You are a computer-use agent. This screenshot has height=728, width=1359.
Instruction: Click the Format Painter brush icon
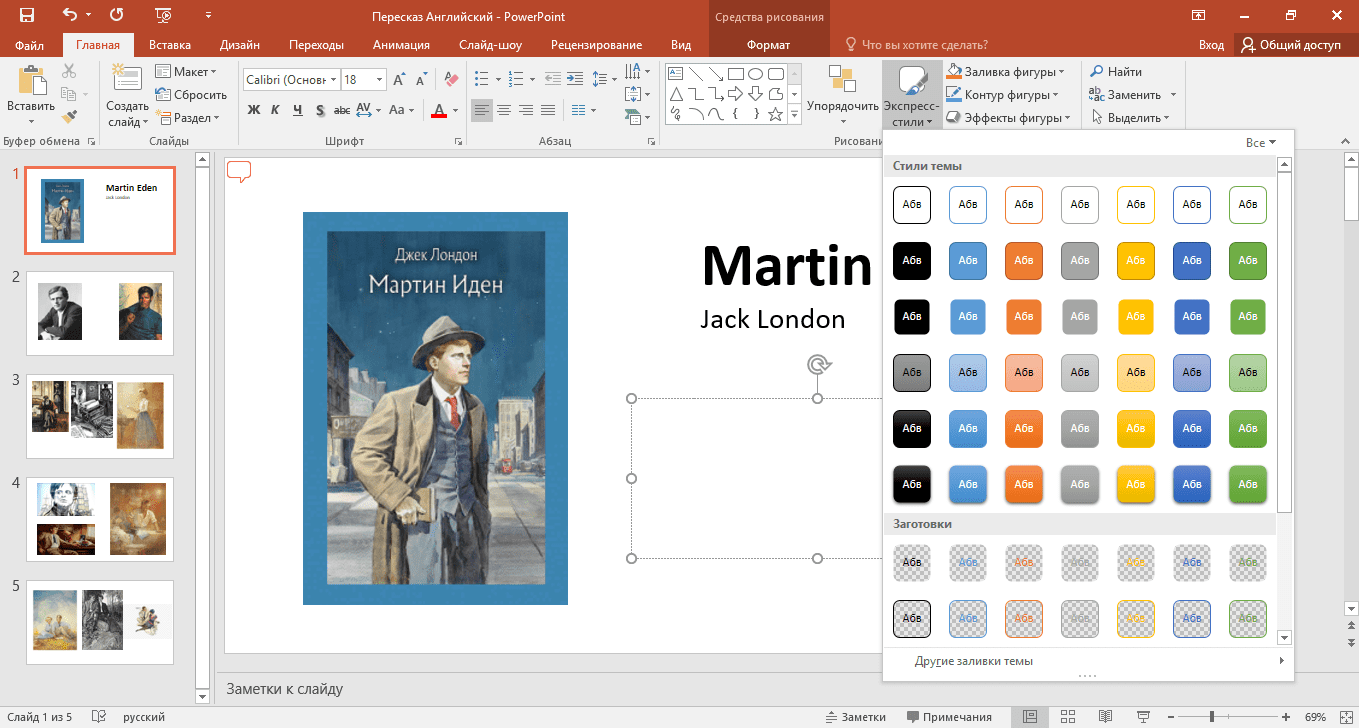[x=68, y=117]
